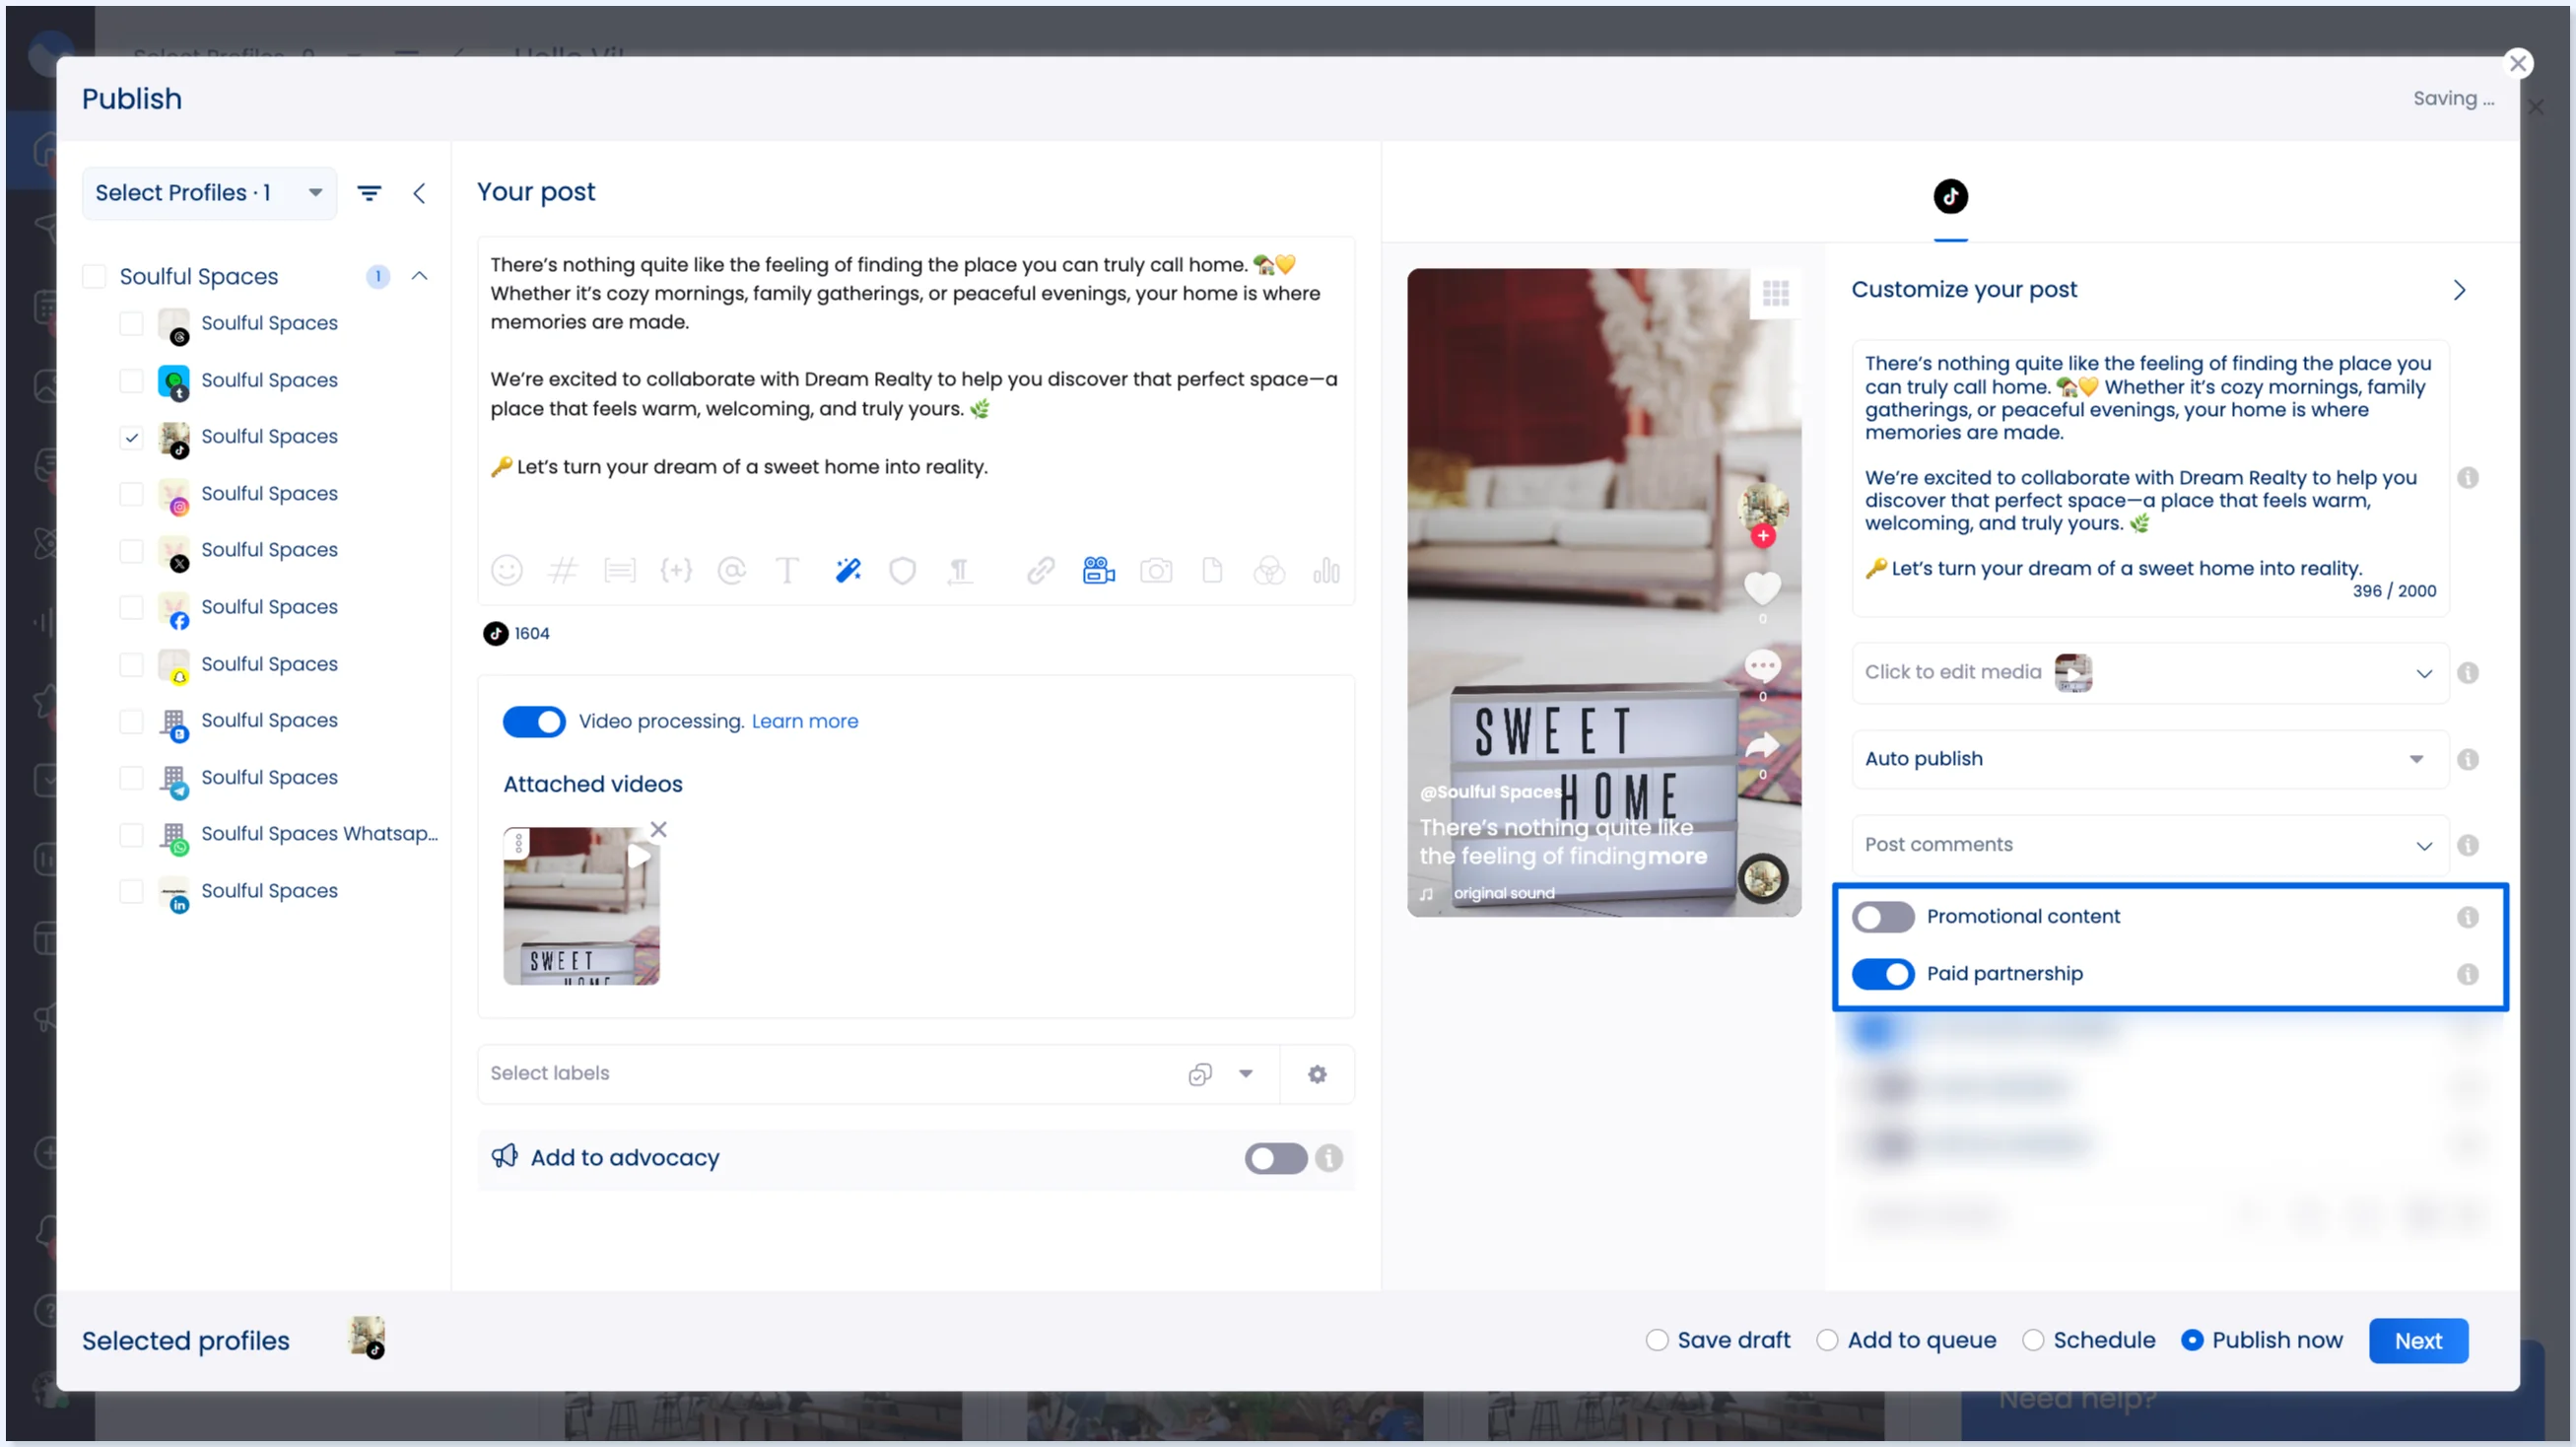Insert a link using the chain icon
The image size is (2576, 1447).
pos(1040,570)
